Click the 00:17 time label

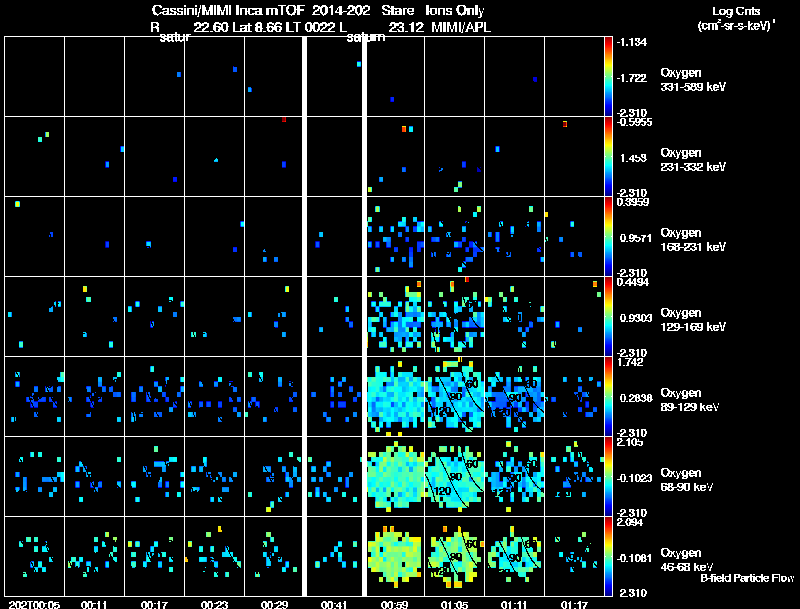pyautogui.click(x=154, y=604)
